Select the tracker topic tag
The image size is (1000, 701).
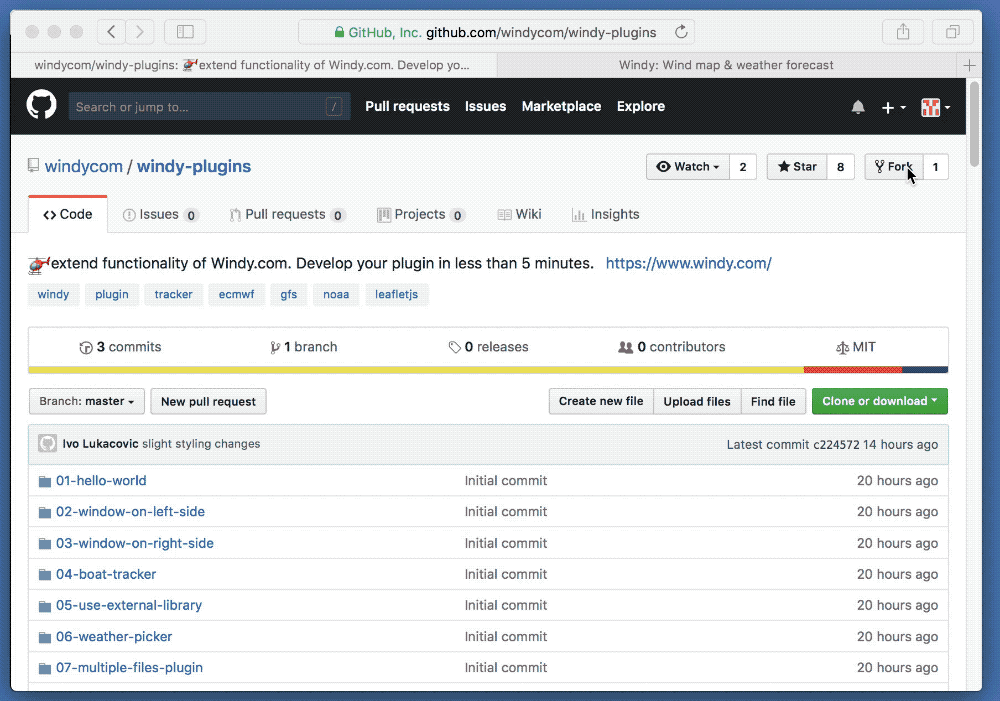coord(173,295)
